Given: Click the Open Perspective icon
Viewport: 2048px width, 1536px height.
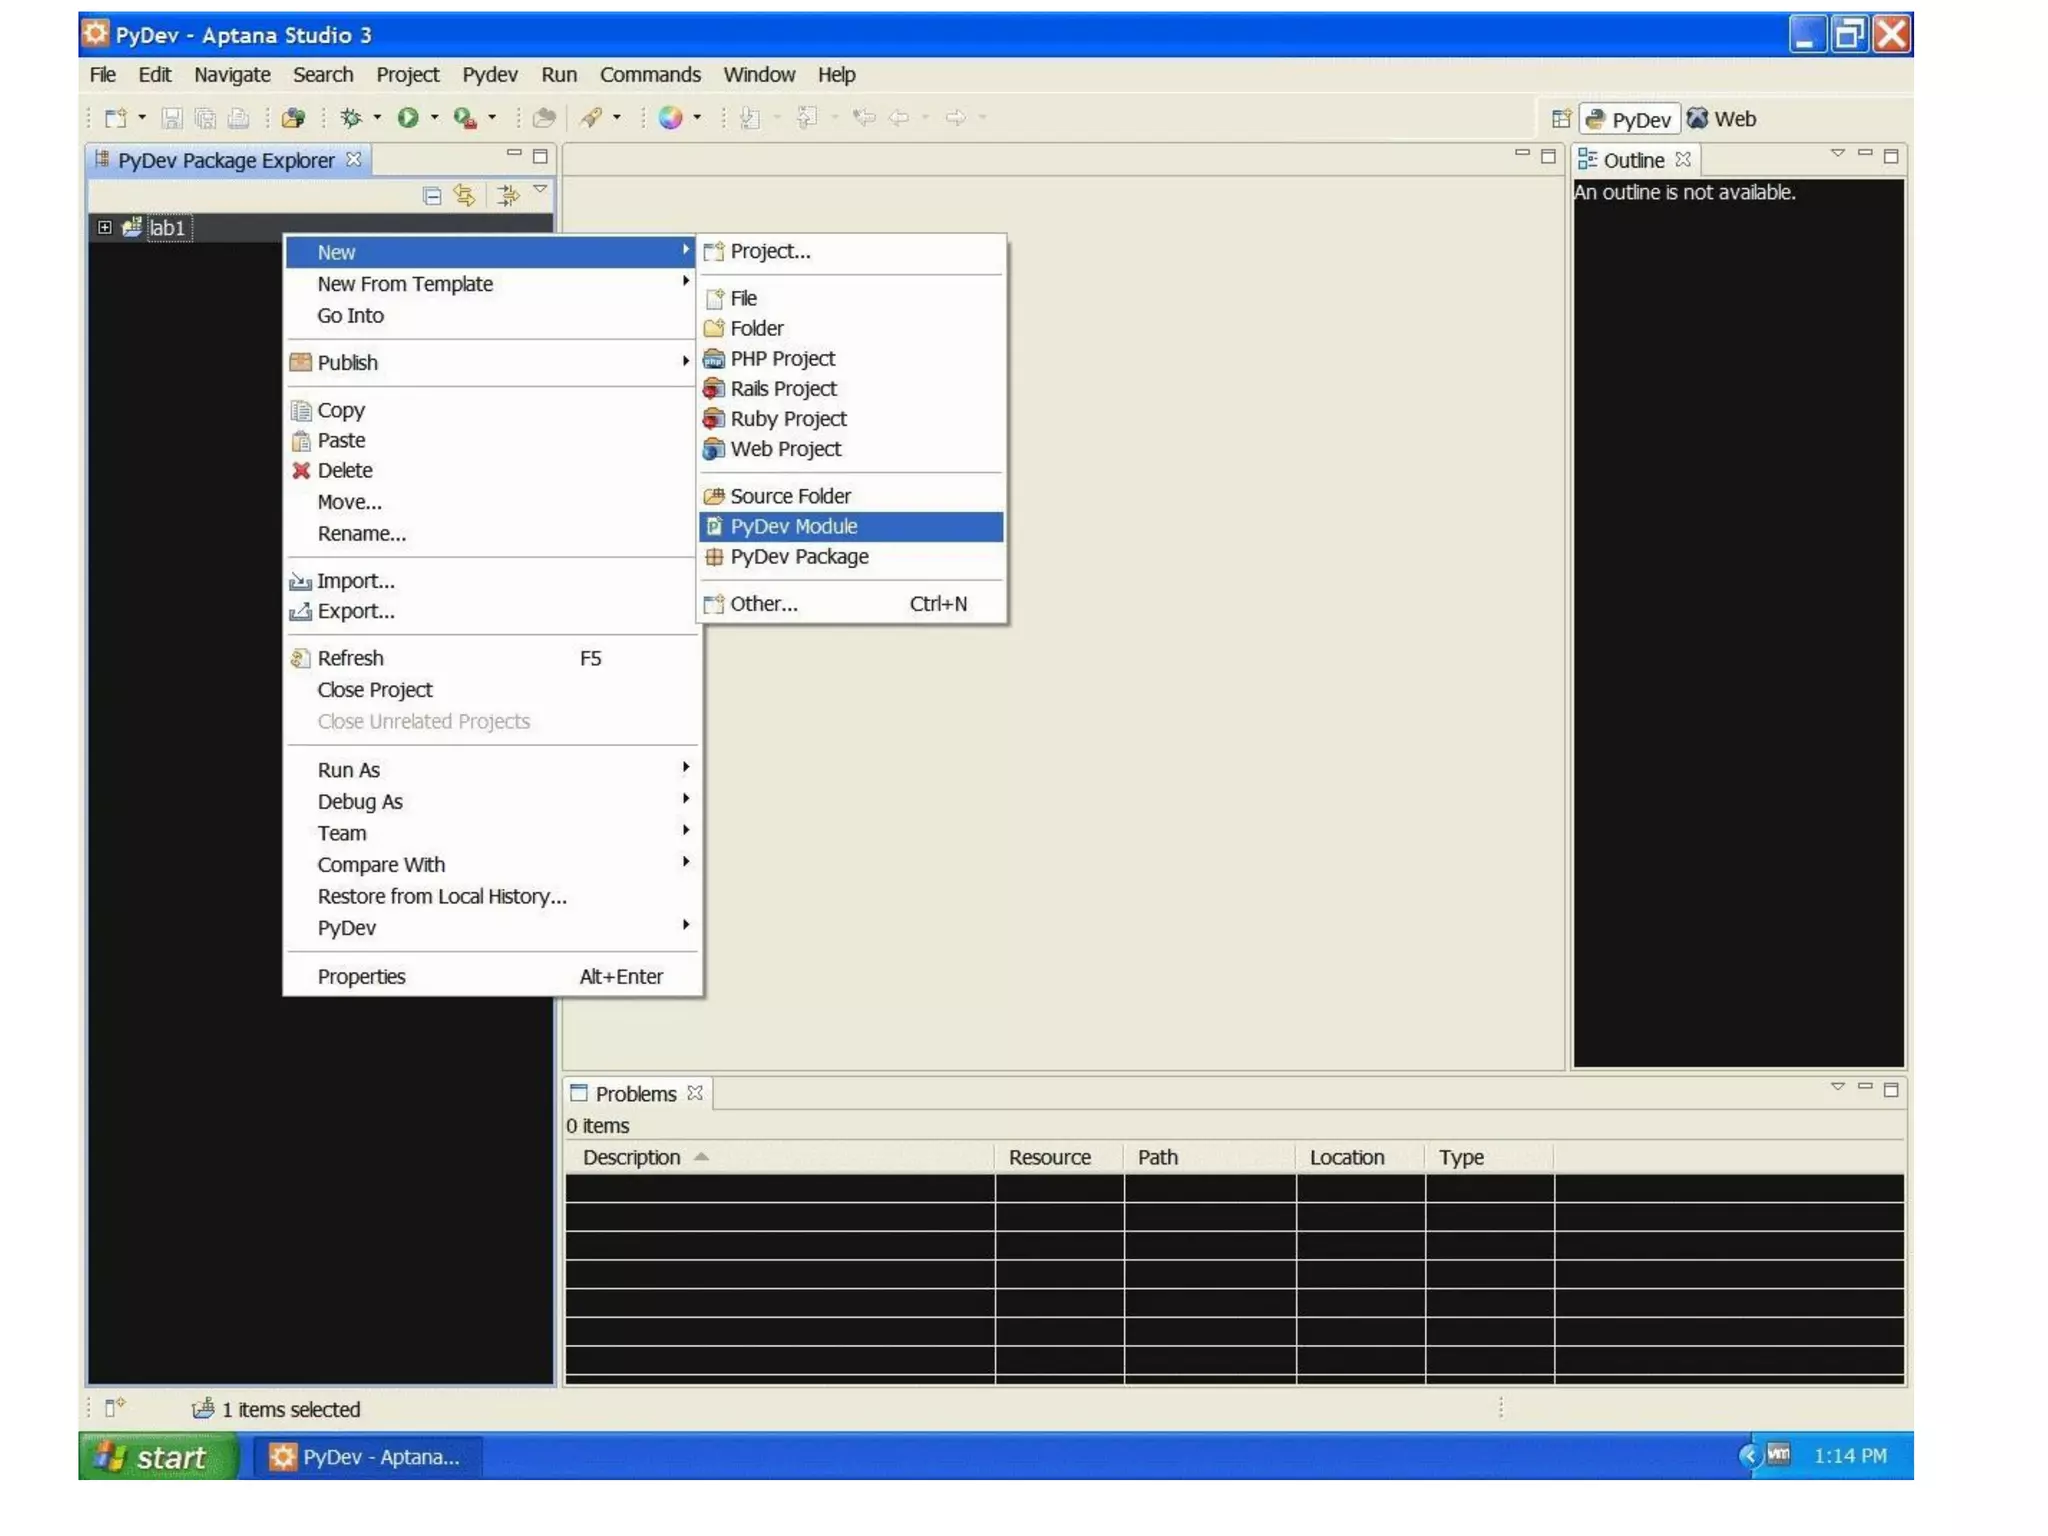Looking at the screenshot, I should [1561, 119].
